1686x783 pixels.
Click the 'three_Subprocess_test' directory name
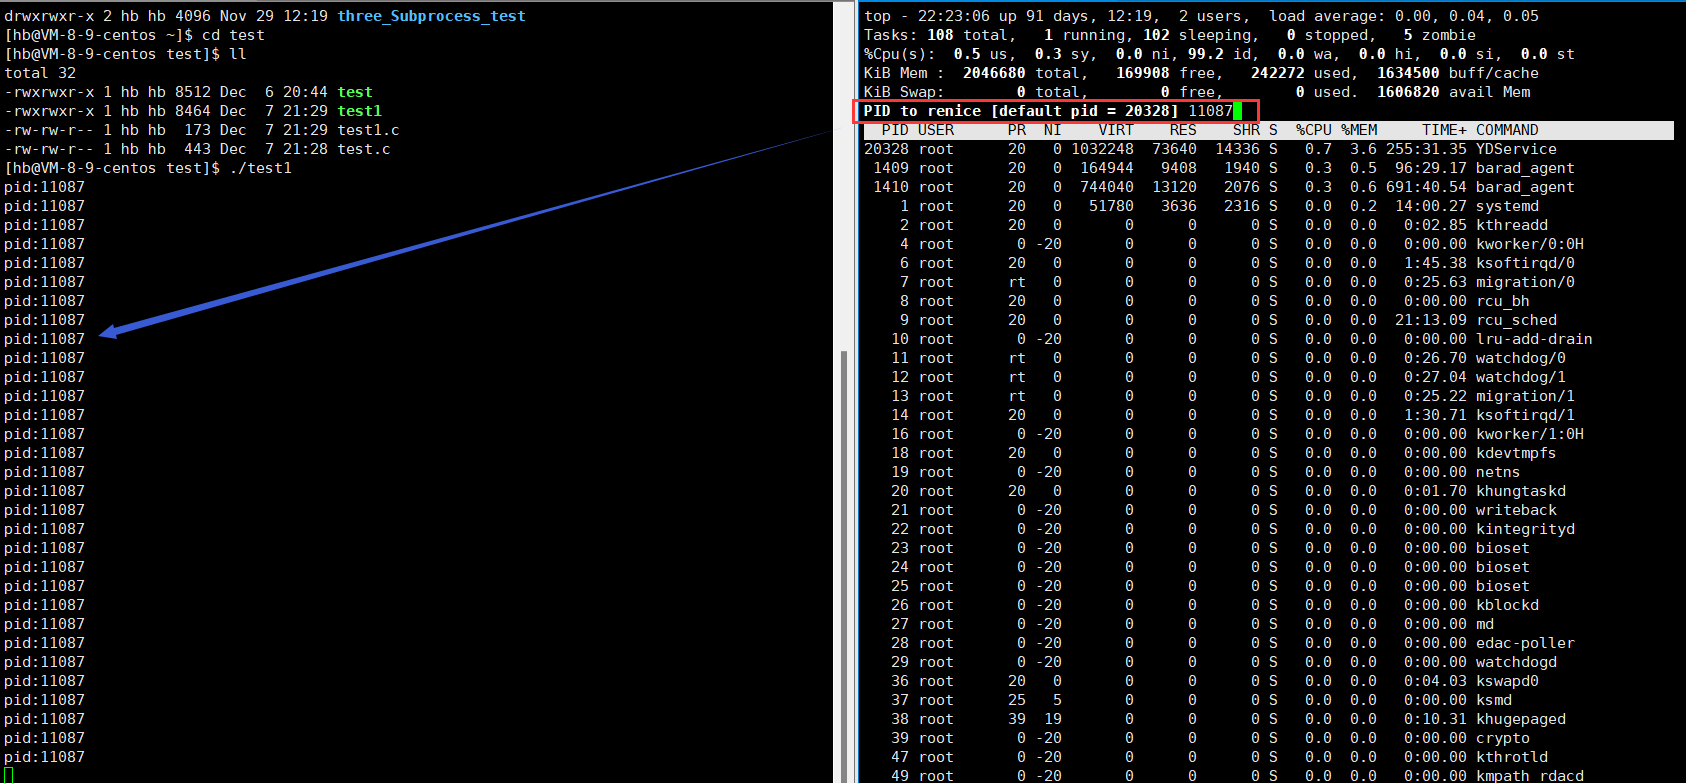(x=431, y=16)
